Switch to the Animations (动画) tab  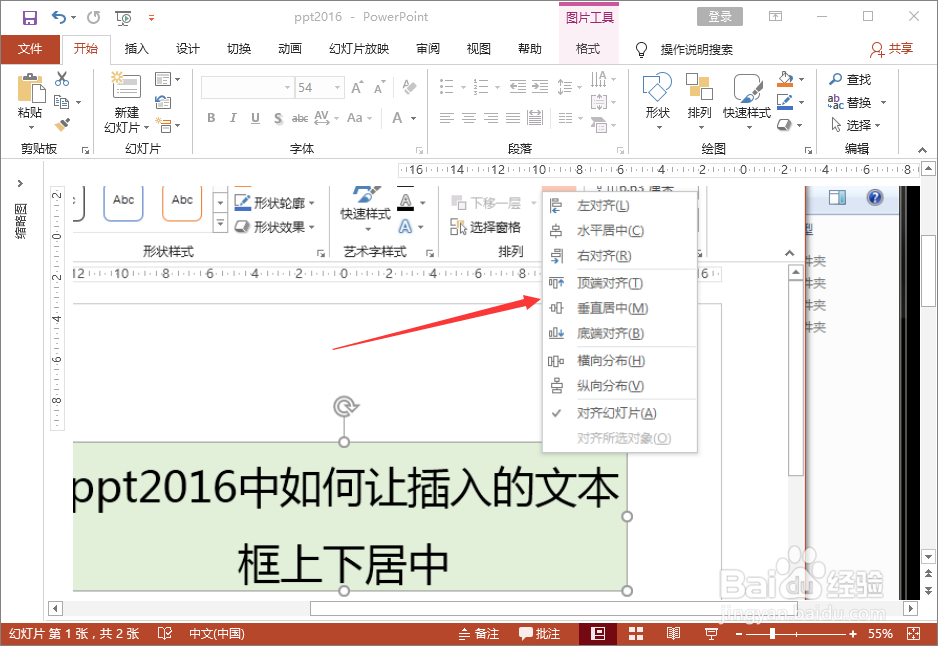tap(290, 49)
